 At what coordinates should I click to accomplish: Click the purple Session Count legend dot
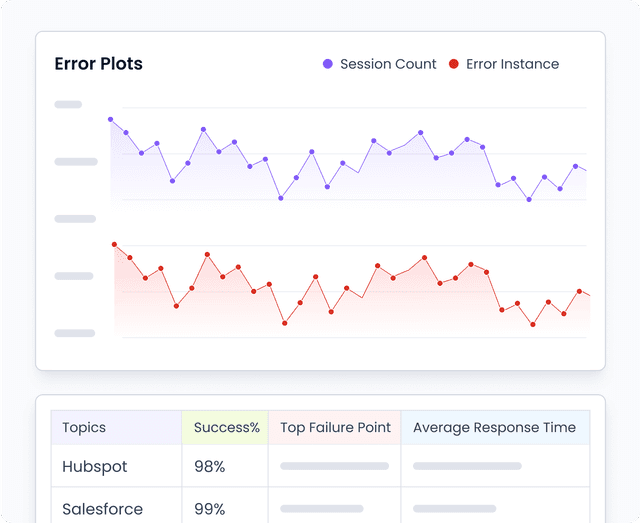point(328,64)
